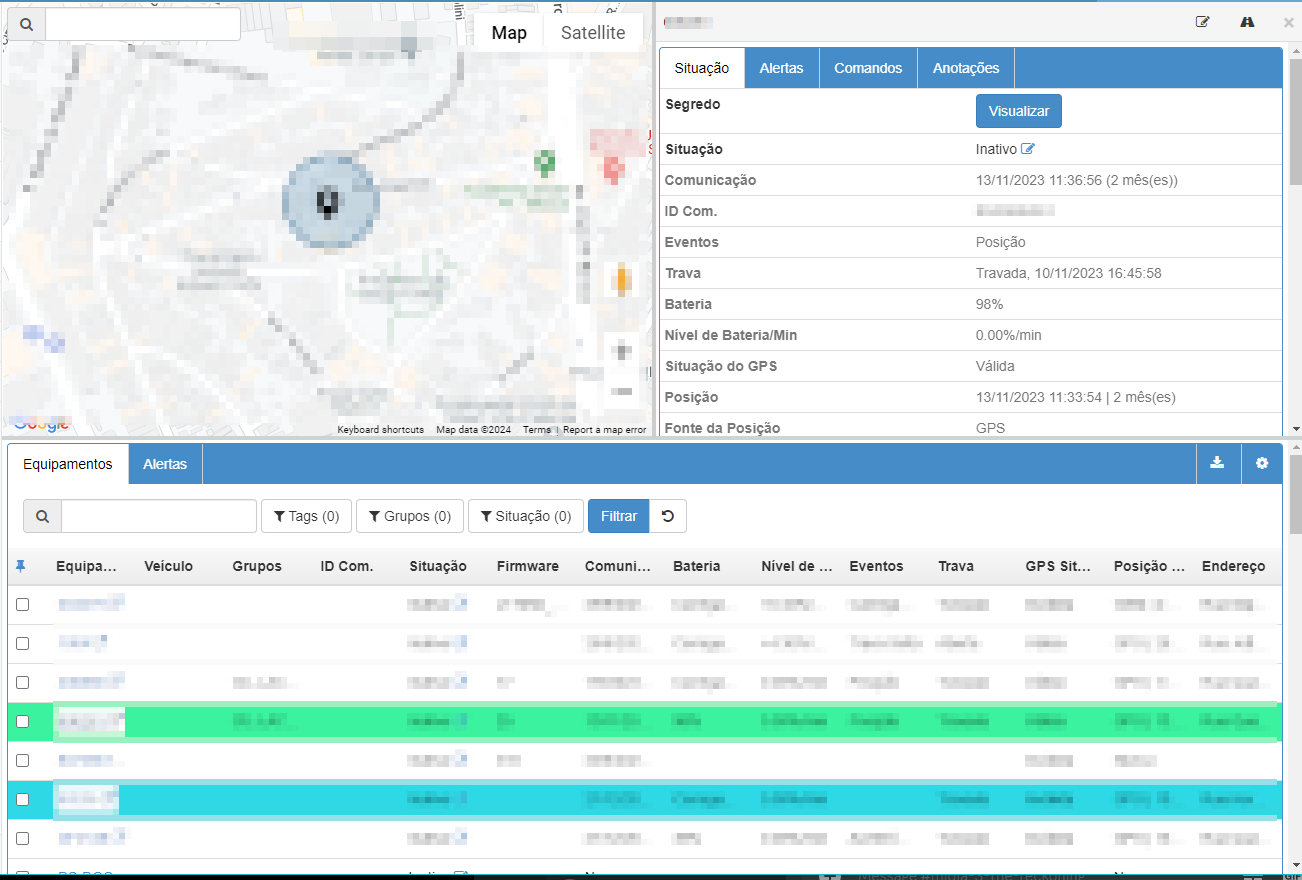Tick the checkbox in row between green and cyan
The height and width of the screenshot is (880, 1302).
pos(22,760)
